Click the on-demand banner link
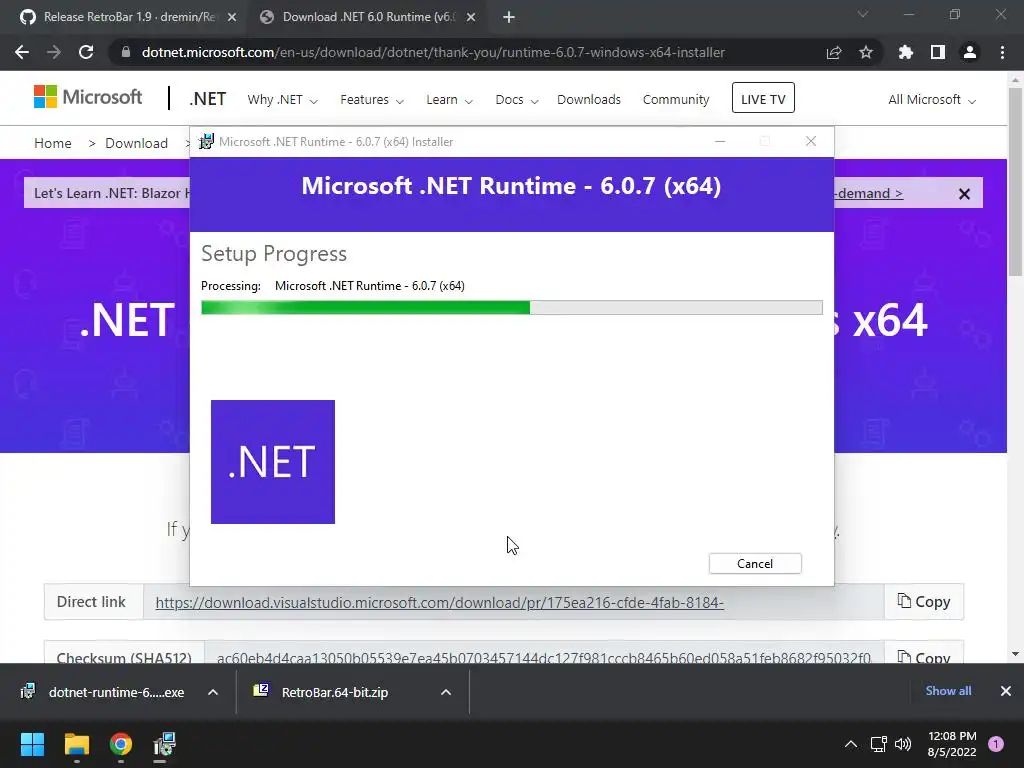Image resolution: width=1024 pixels, height=768 pixels. [869, 193]
